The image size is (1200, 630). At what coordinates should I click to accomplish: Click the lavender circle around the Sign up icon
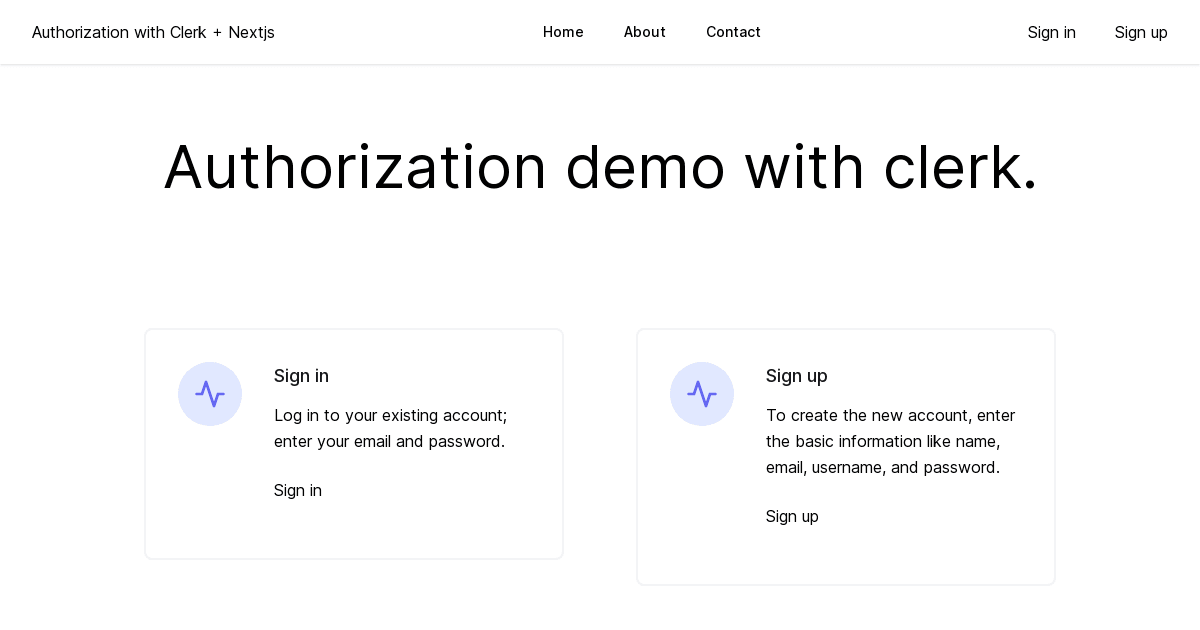click(x=702, y=394)
